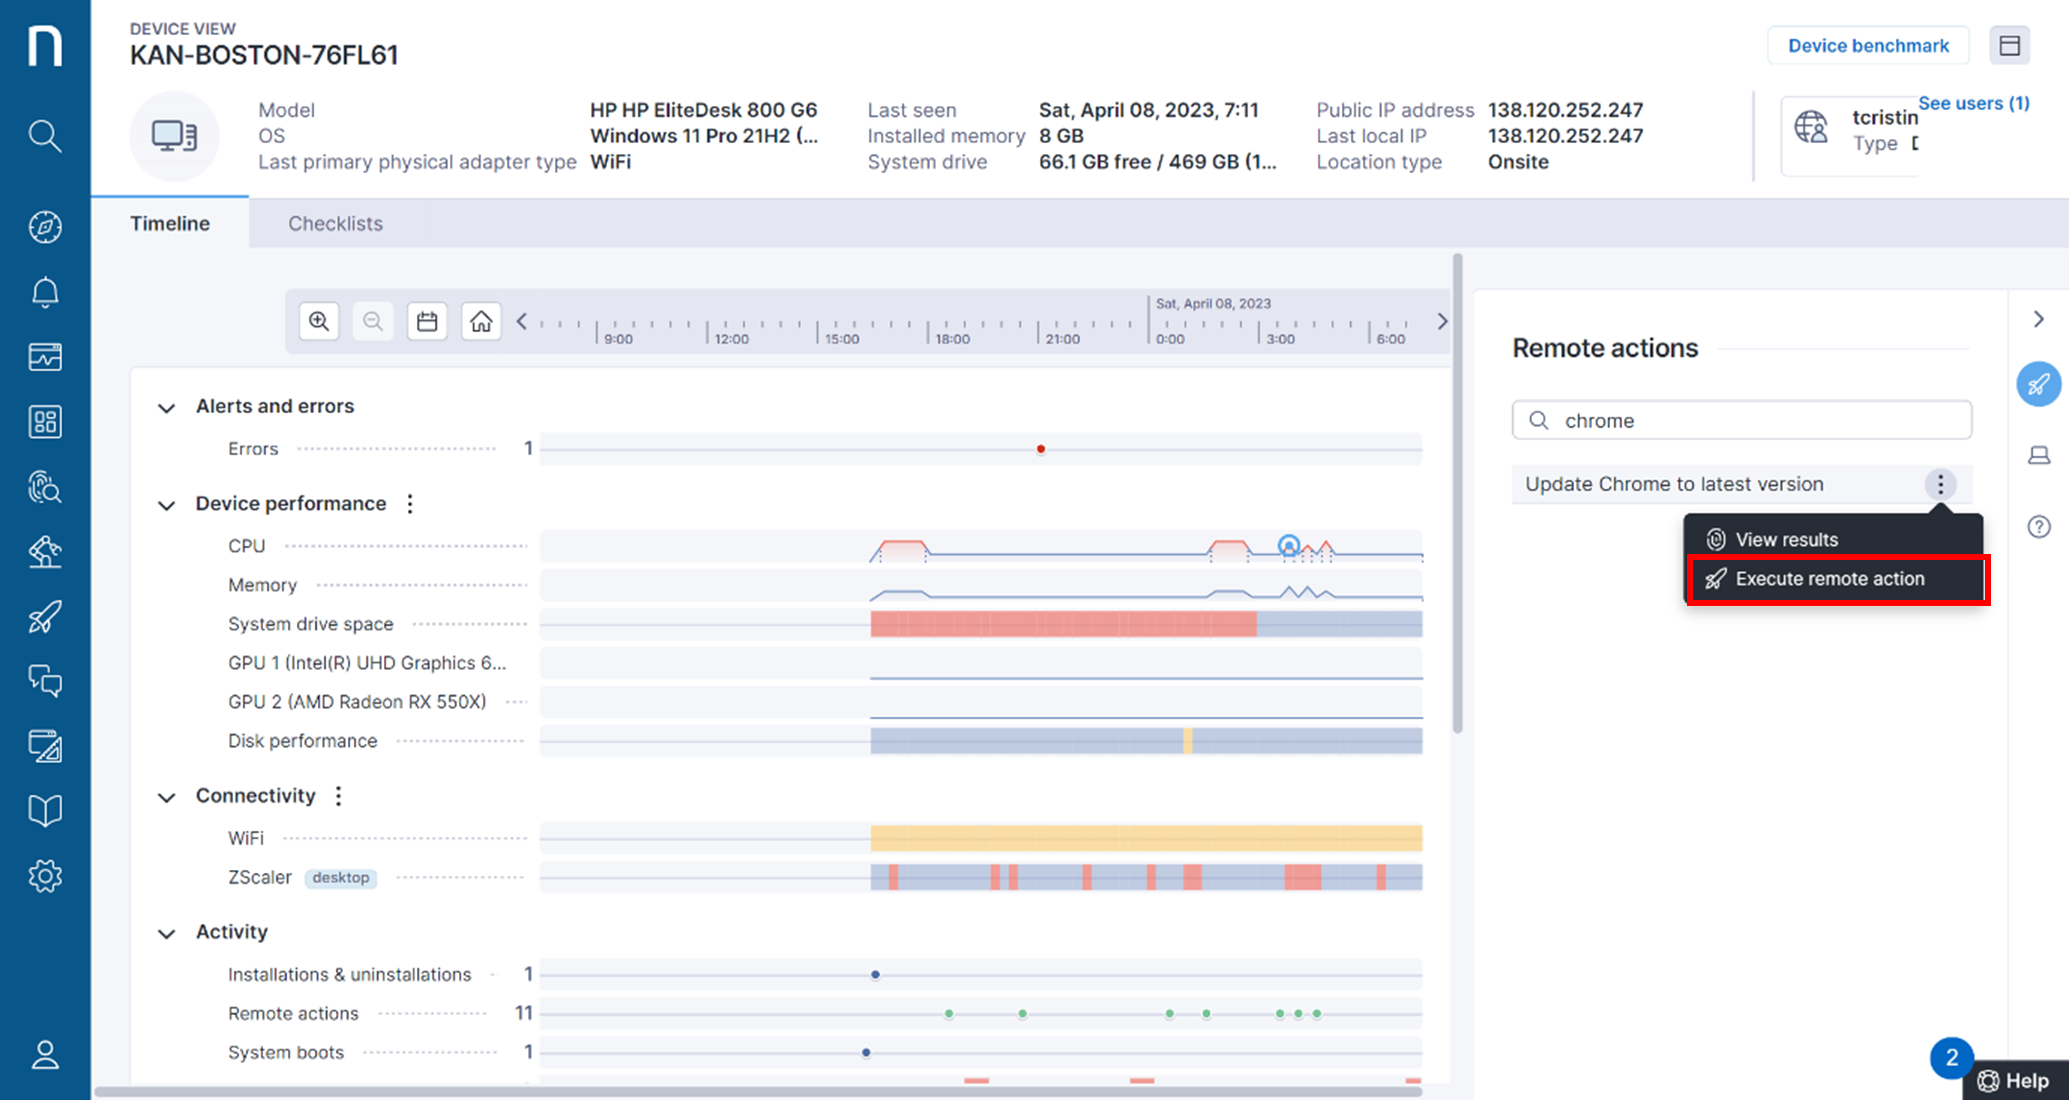
Task: Open the device laptop icon on the right rail
Action: coord(2039,455)
